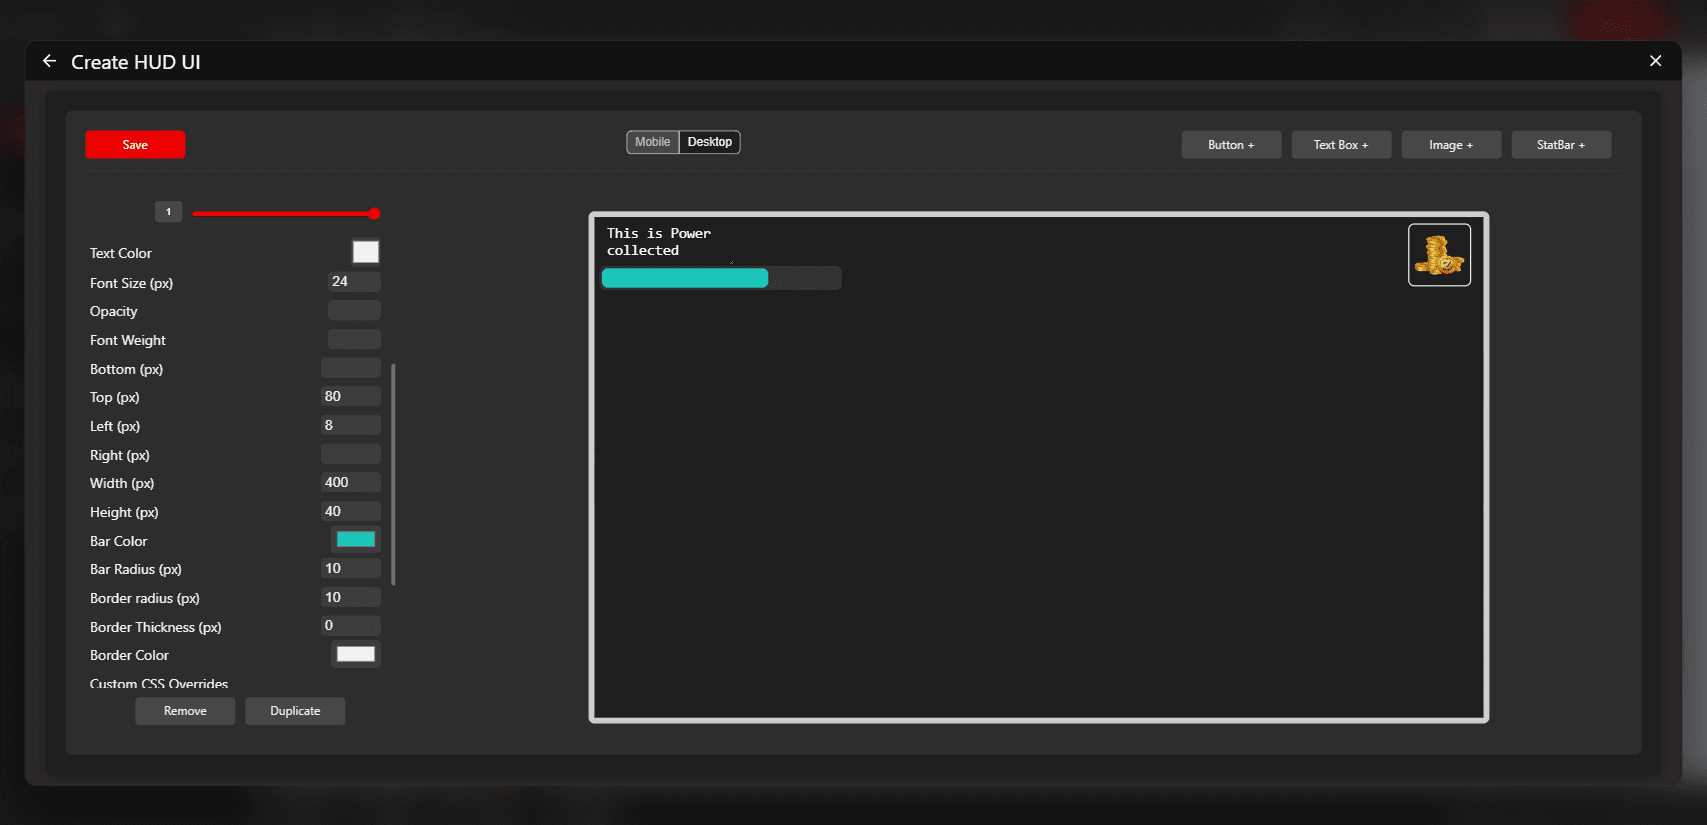Click the Remove button
1707x825 pixels.
tap(185, 711)
